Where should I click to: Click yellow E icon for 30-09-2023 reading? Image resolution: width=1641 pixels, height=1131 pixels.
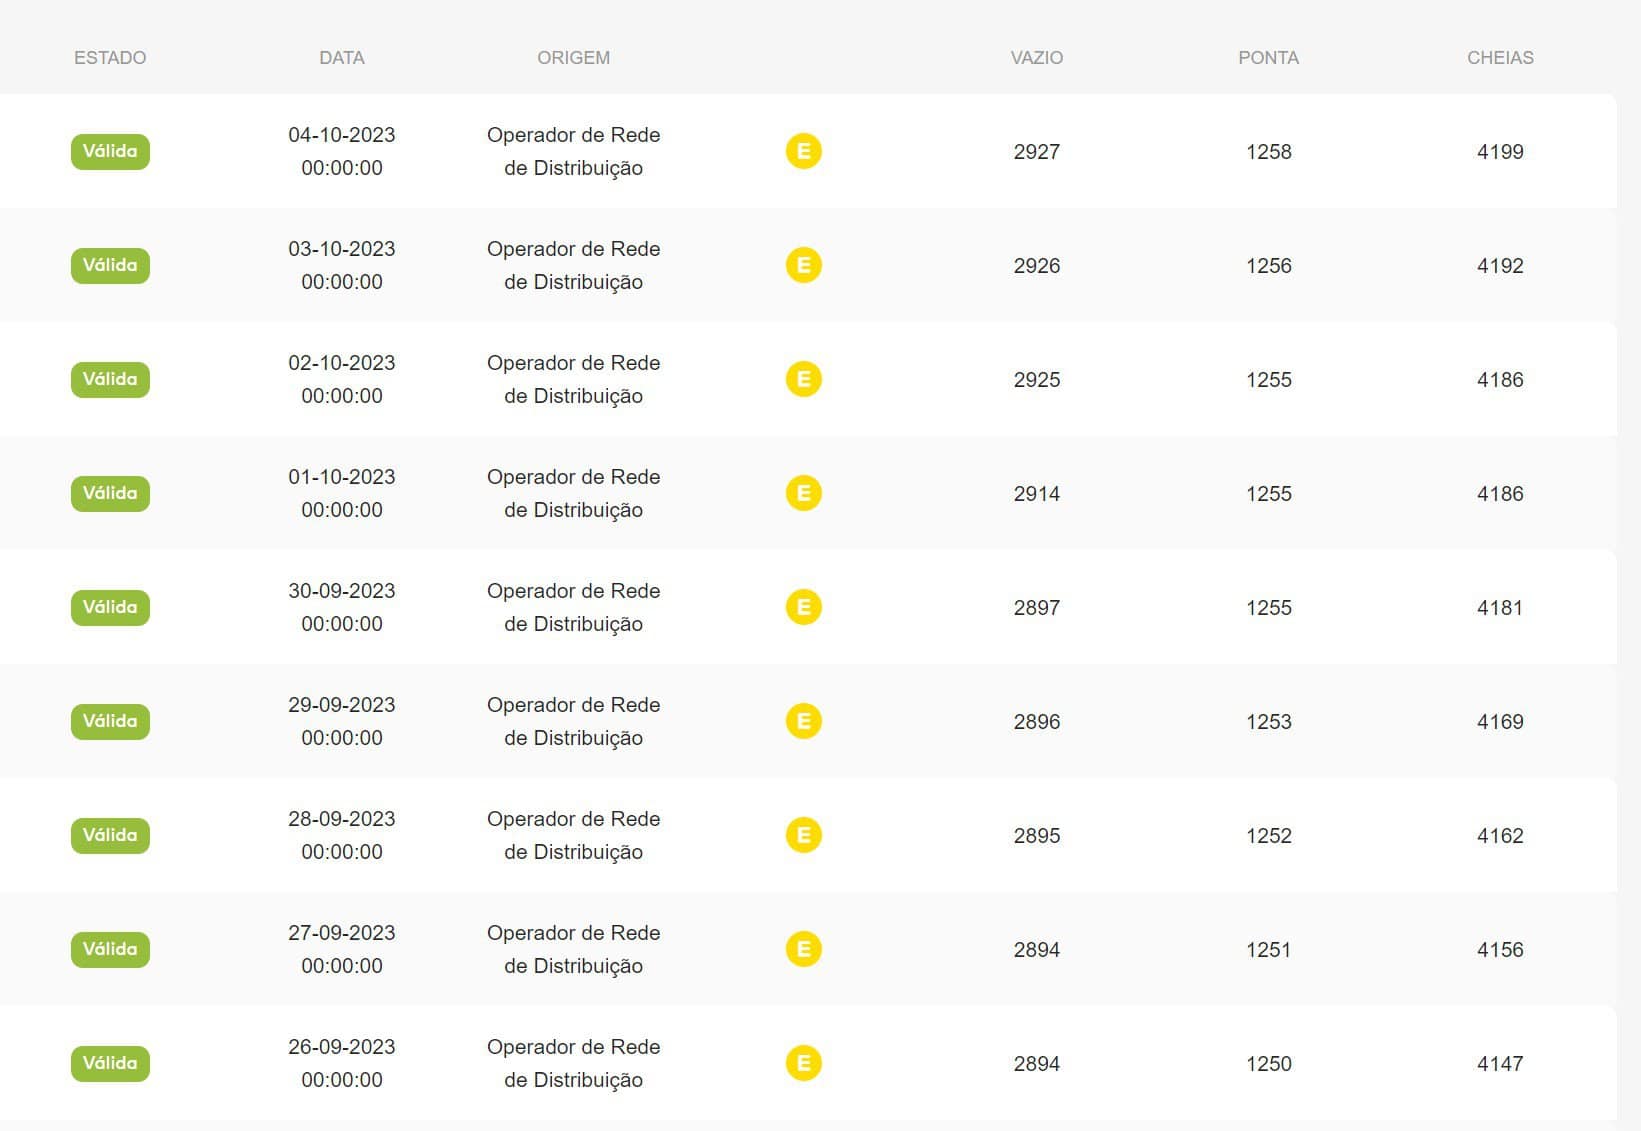click(803, 607)
